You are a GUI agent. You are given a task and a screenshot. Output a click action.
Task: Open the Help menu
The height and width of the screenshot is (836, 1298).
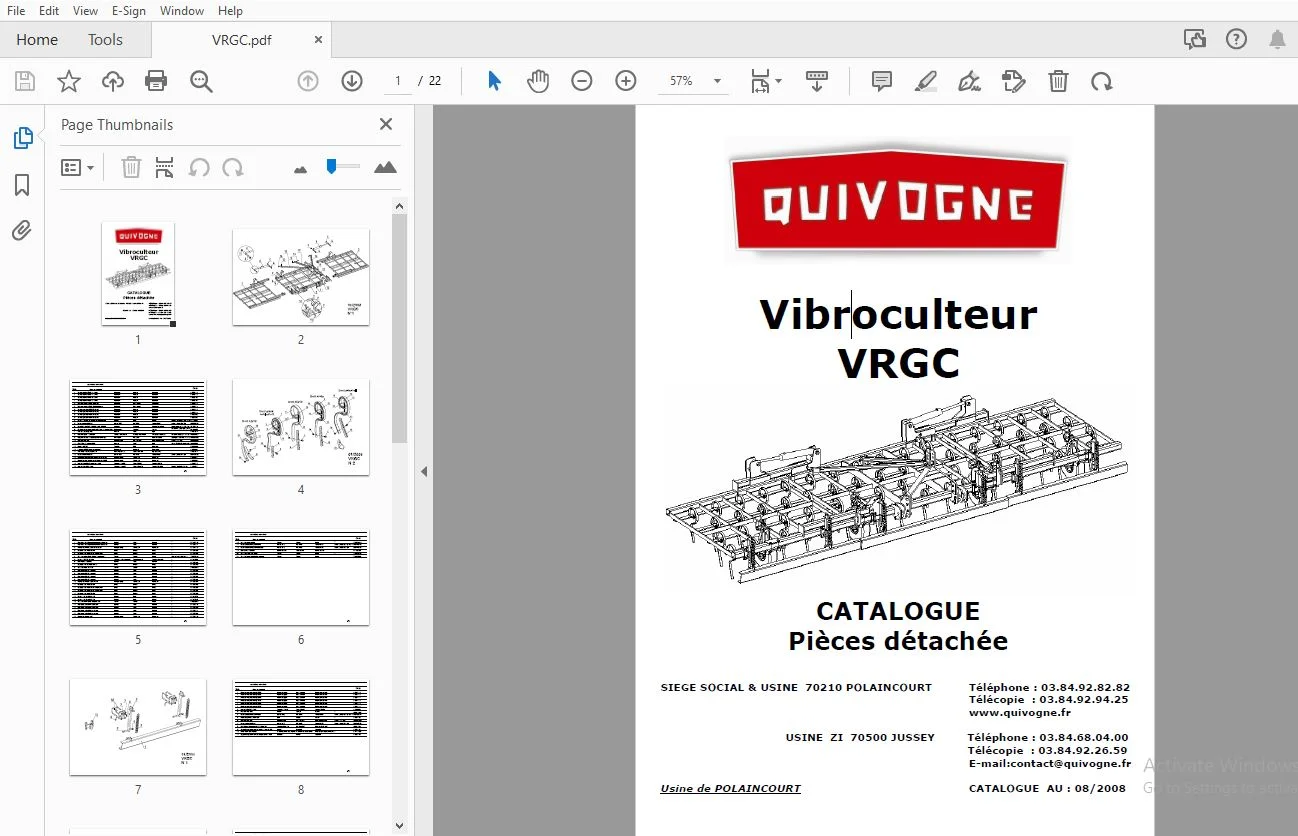230,11
